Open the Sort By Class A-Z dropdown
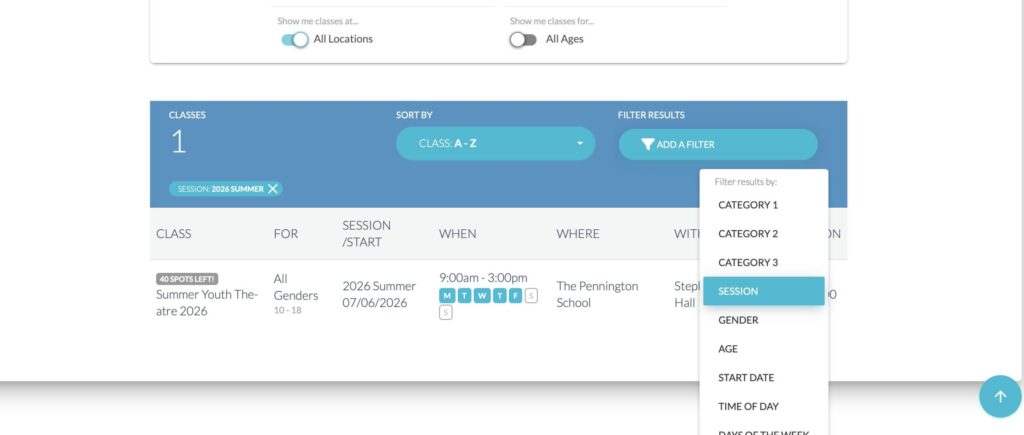This screenshot has width=1024, height=435. (495, 143)
